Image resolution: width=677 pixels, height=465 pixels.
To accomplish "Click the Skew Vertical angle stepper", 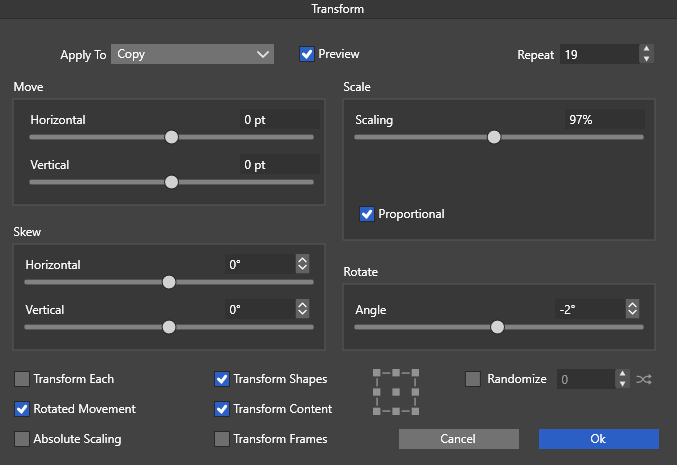I will (x=302, y=310).
